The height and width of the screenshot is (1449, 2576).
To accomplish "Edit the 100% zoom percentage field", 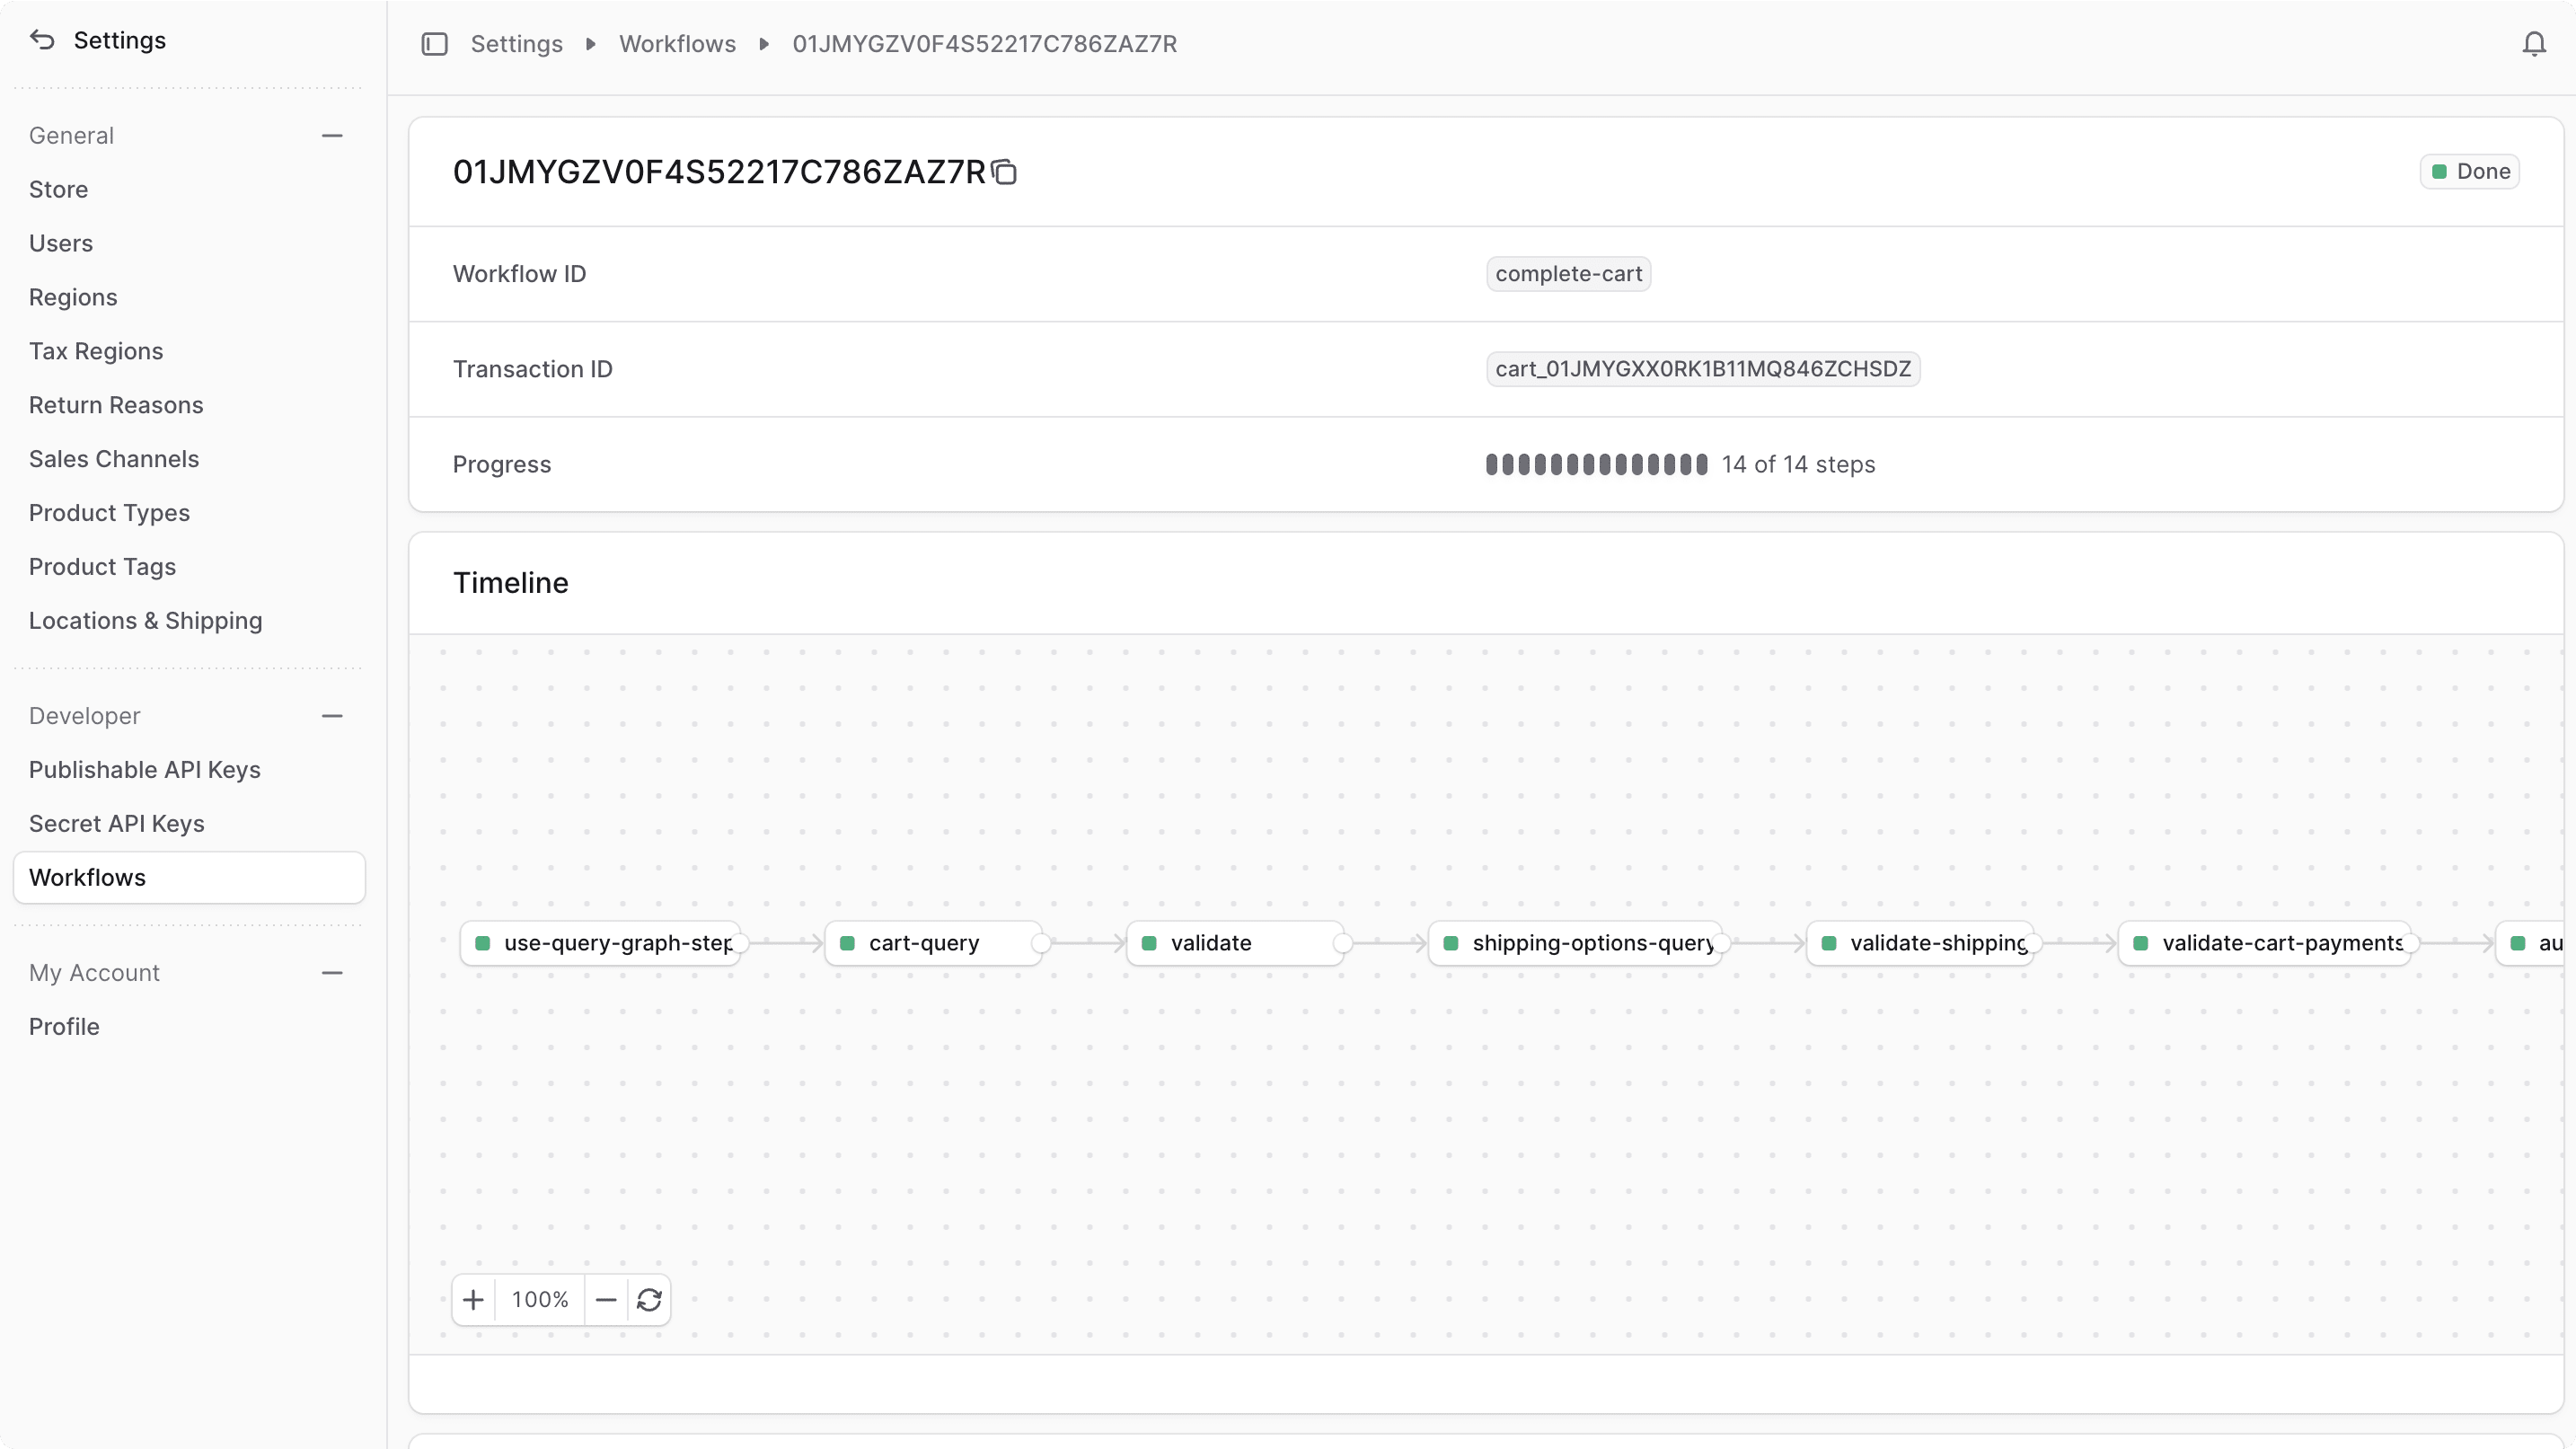I will 539,1298.
